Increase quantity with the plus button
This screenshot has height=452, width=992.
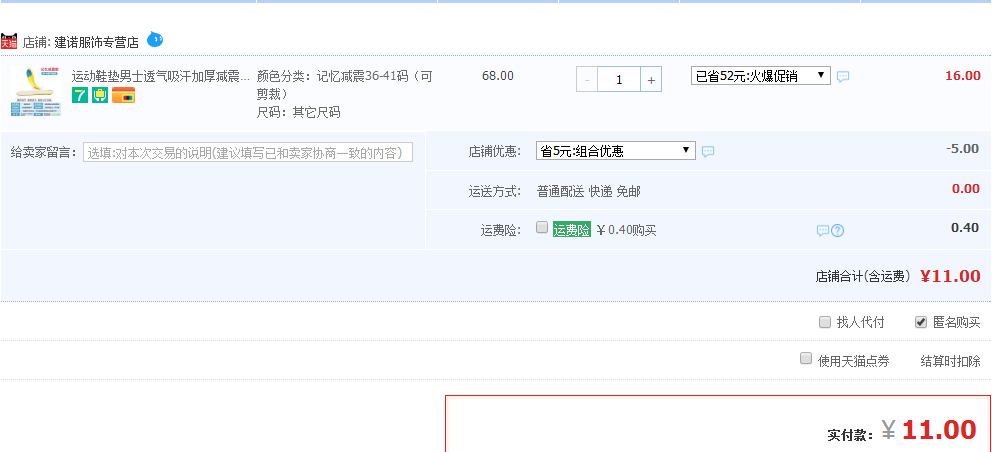[x=651, y=79]
